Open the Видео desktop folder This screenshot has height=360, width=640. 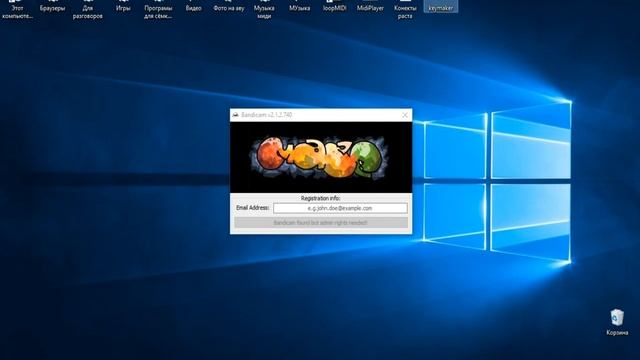click(x=193, y=7)
